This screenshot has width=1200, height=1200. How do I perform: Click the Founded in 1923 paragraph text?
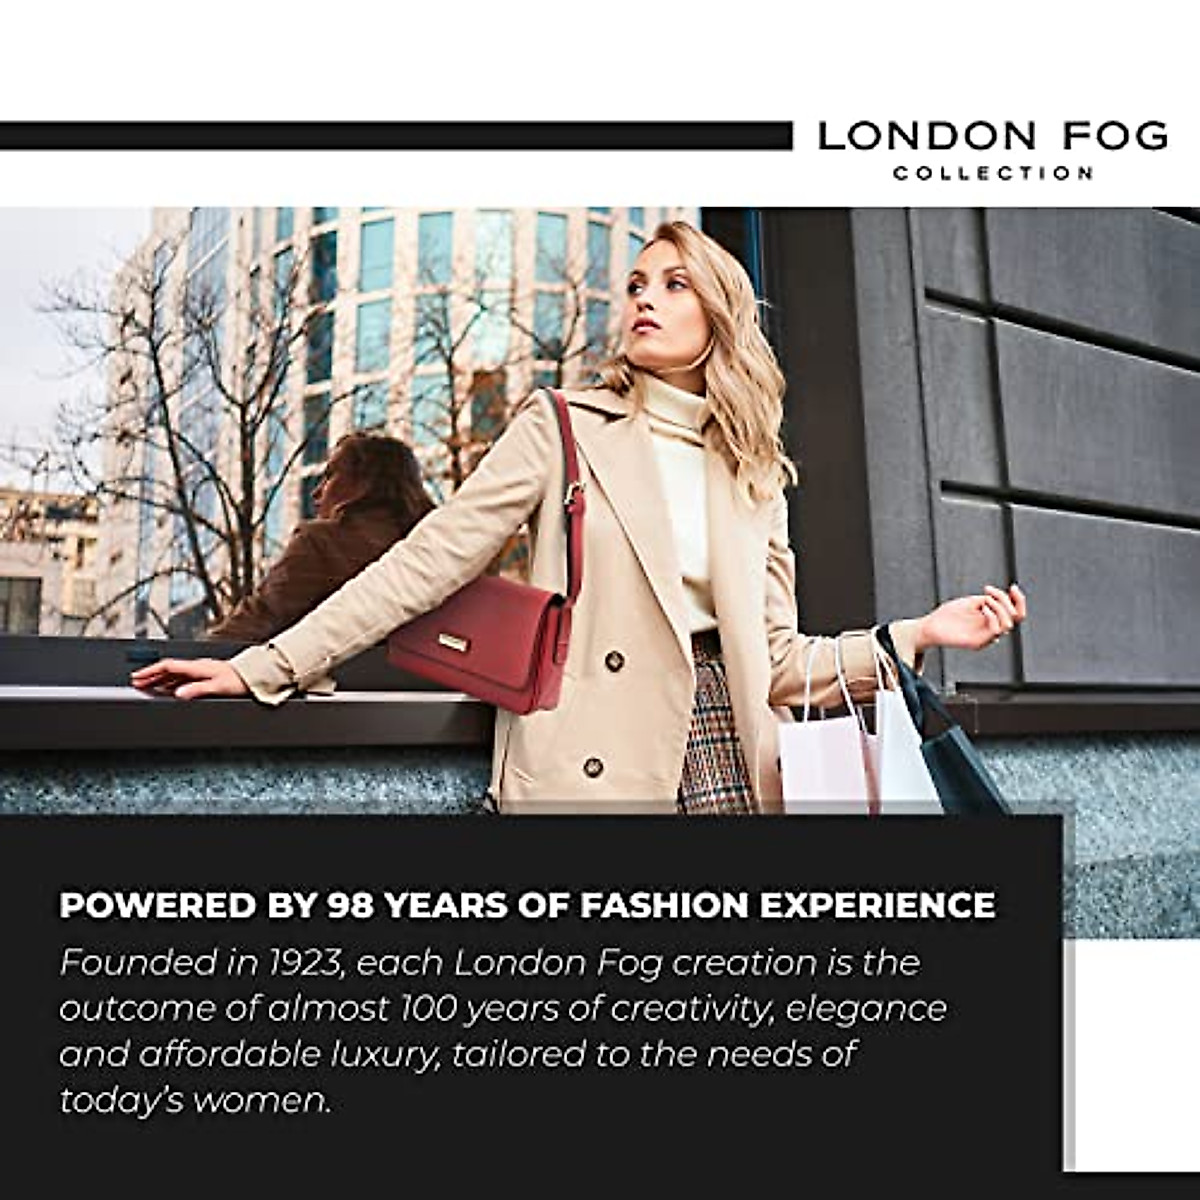[503, 1031]
